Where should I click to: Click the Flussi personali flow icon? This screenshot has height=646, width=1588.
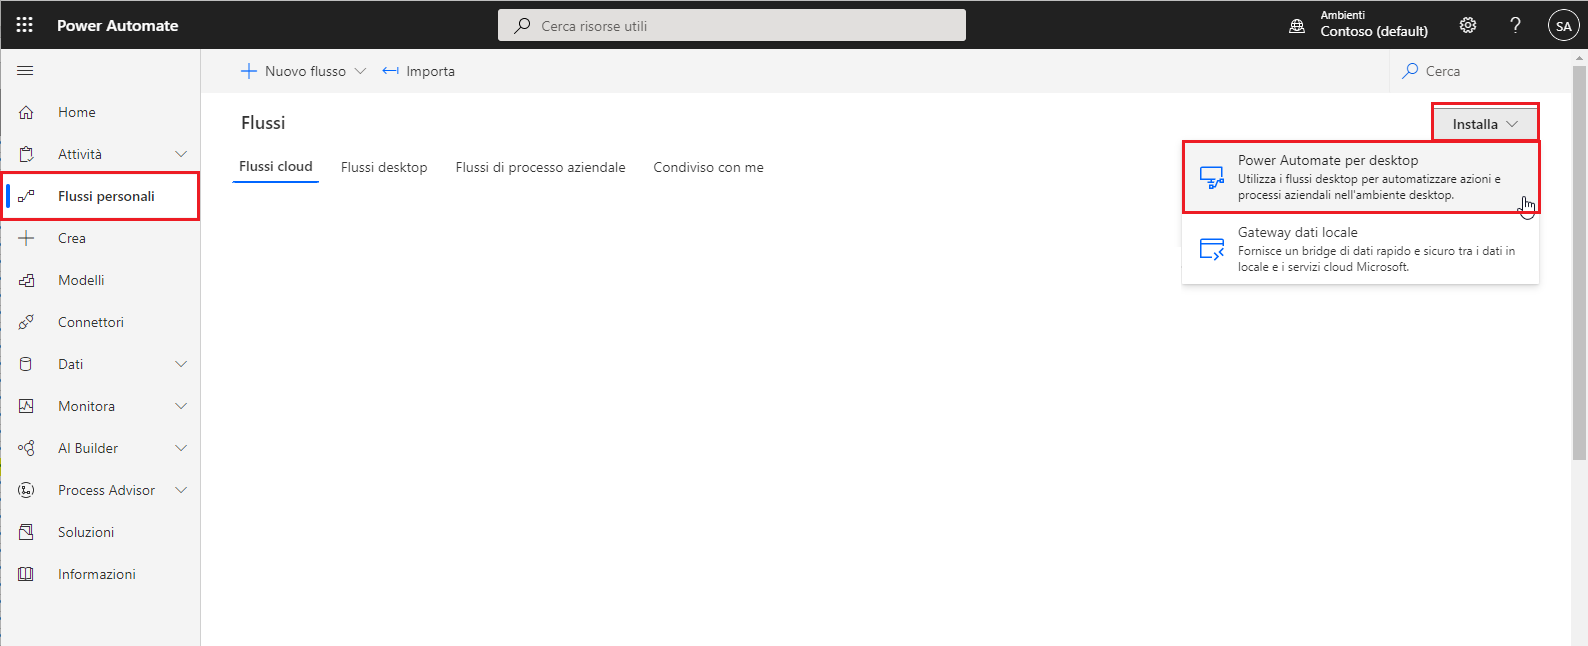tap(27, 196)
